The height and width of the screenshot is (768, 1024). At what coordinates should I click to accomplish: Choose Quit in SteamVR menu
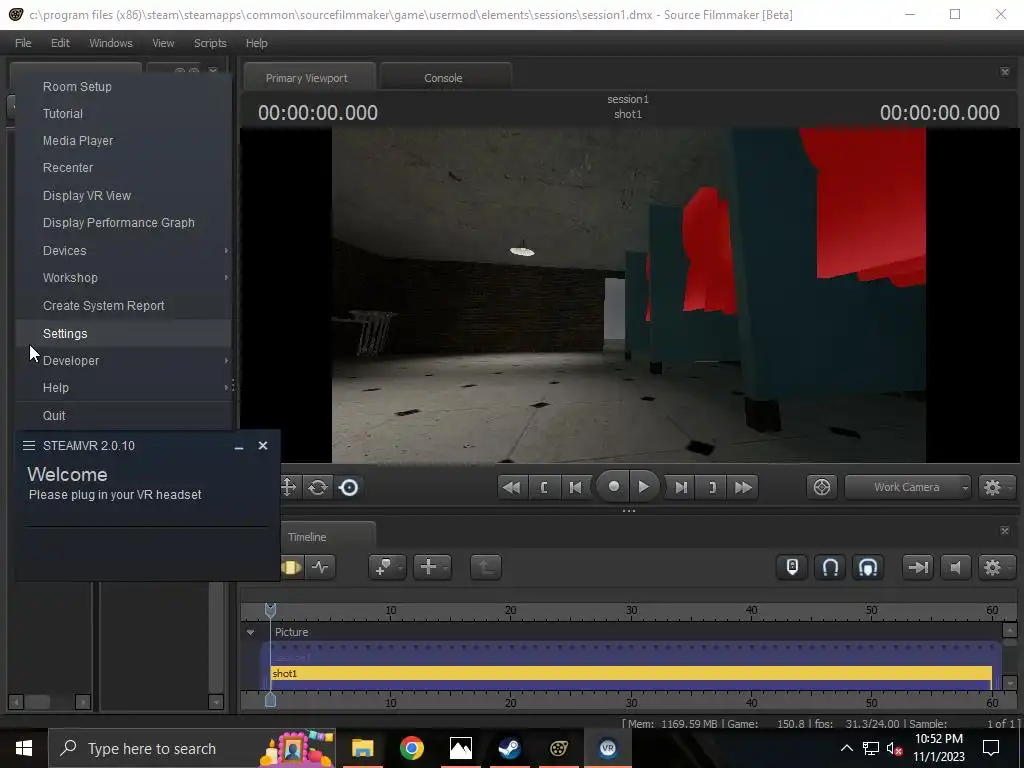pos(123,415)
